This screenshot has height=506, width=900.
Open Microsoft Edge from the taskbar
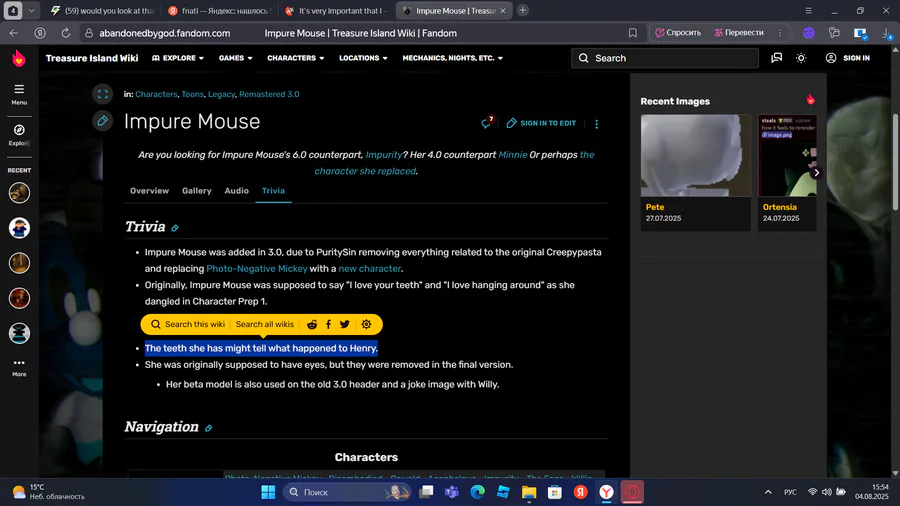pyautogui.click(x=478, y=492)
